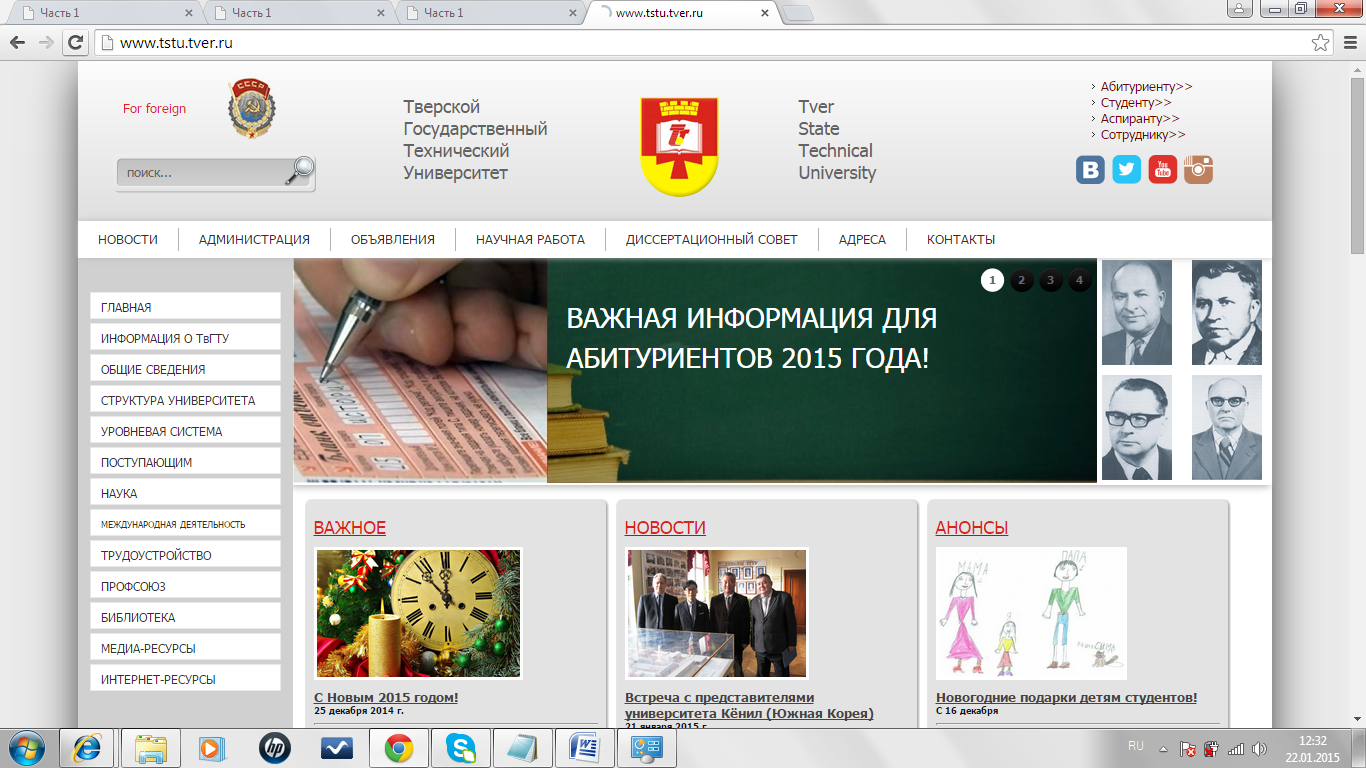This screenshot has width=1366, height=768.
Task: Open Skype from the taskbar
Action: pos(461,747)
